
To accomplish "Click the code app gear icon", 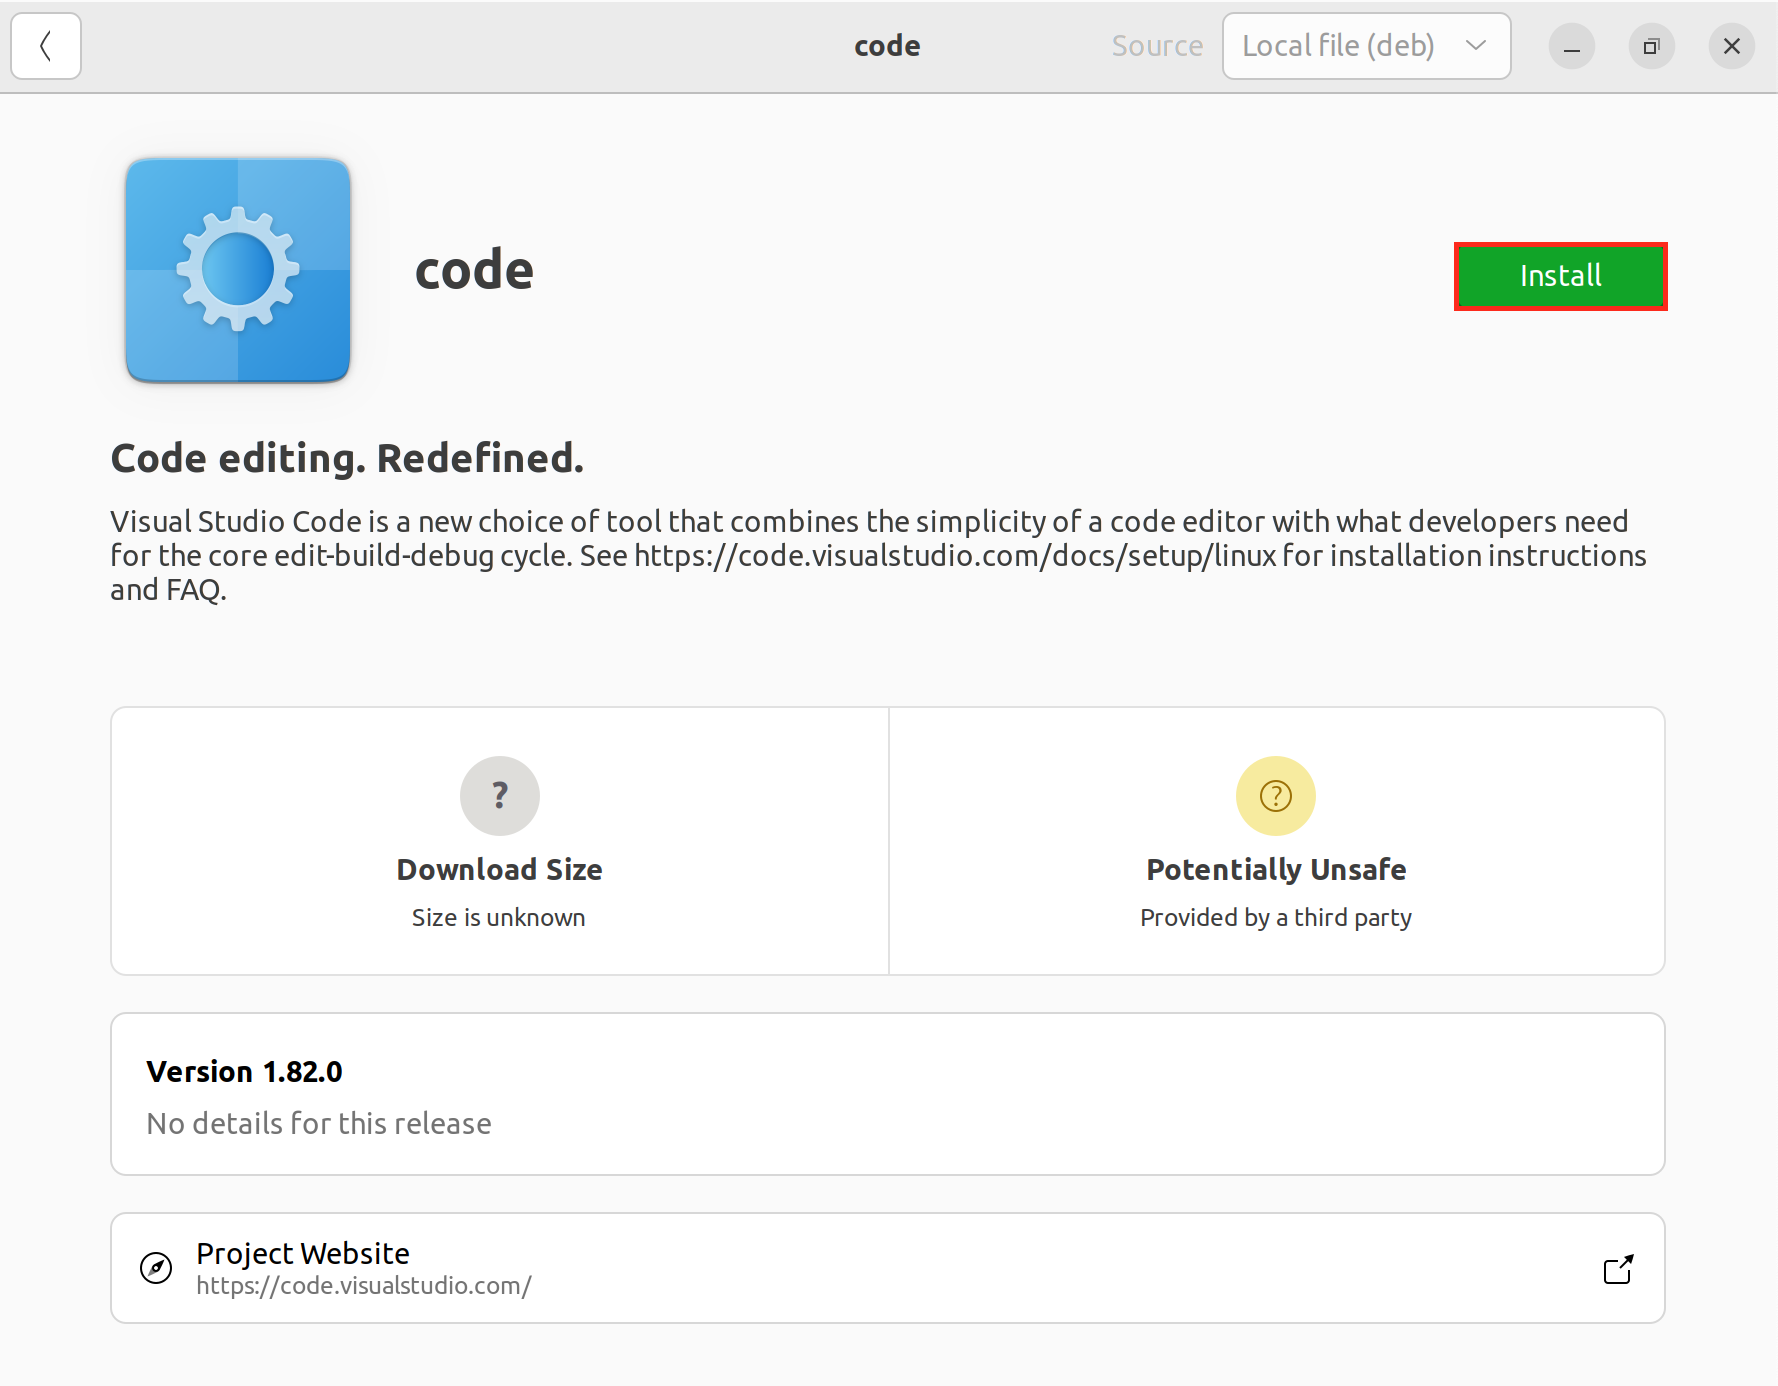I will [238, 270].
